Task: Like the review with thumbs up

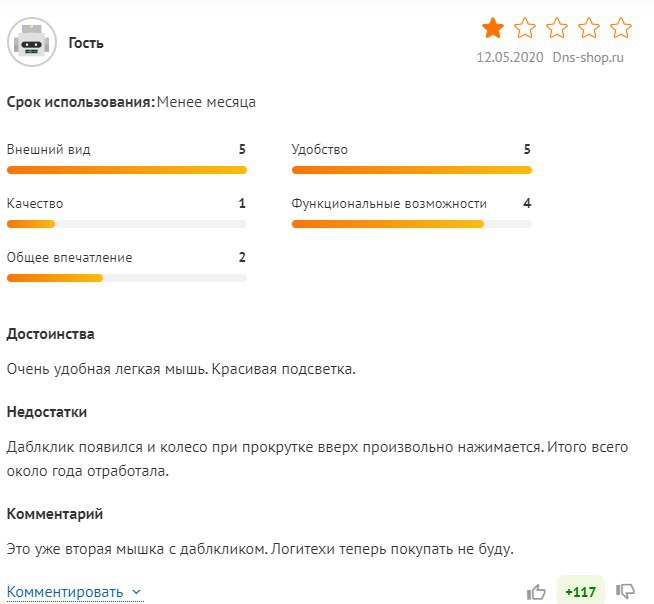Action: 537,591
